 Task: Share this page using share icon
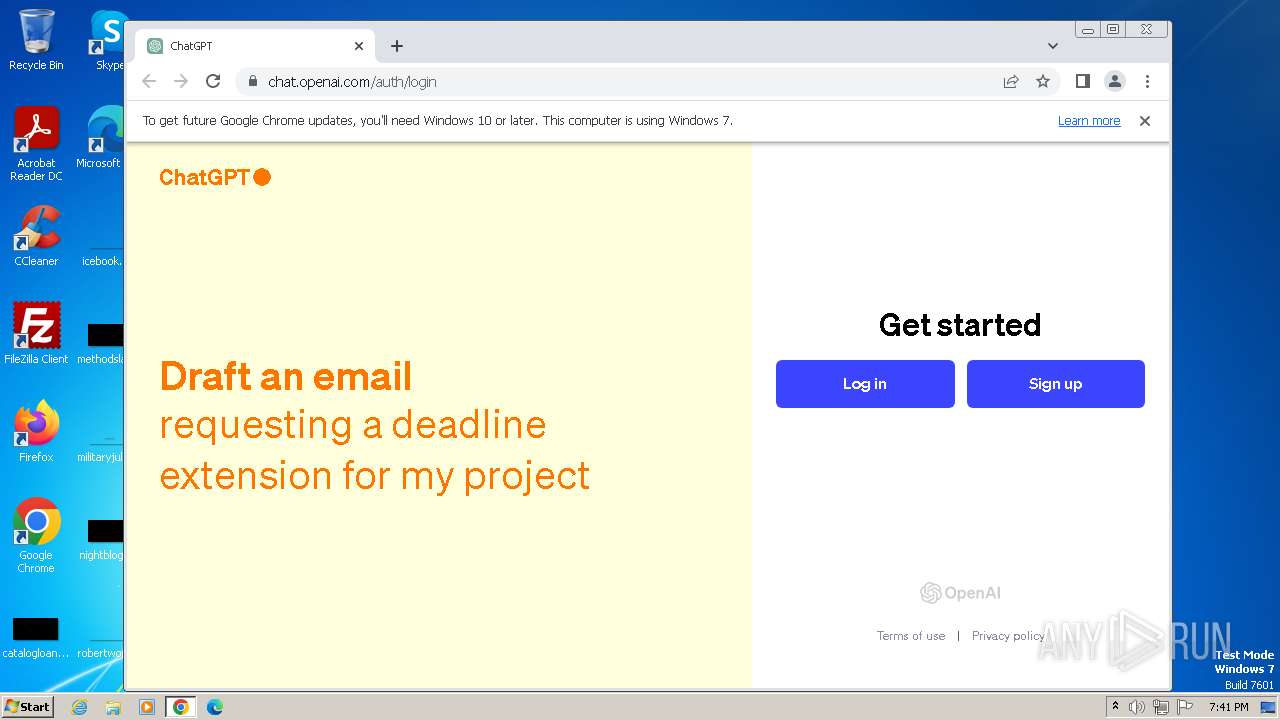pyautogui.click(x=1011, y=82)
